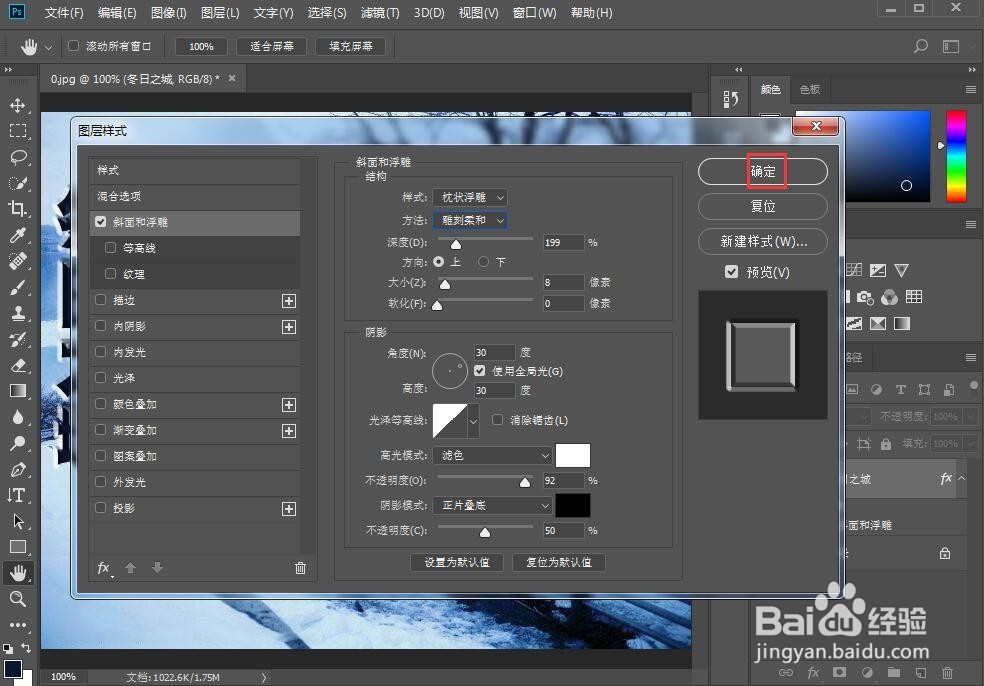Switch to the 色板 panel tab
Viewport: 984px width, 686px height.
point(809,90)
